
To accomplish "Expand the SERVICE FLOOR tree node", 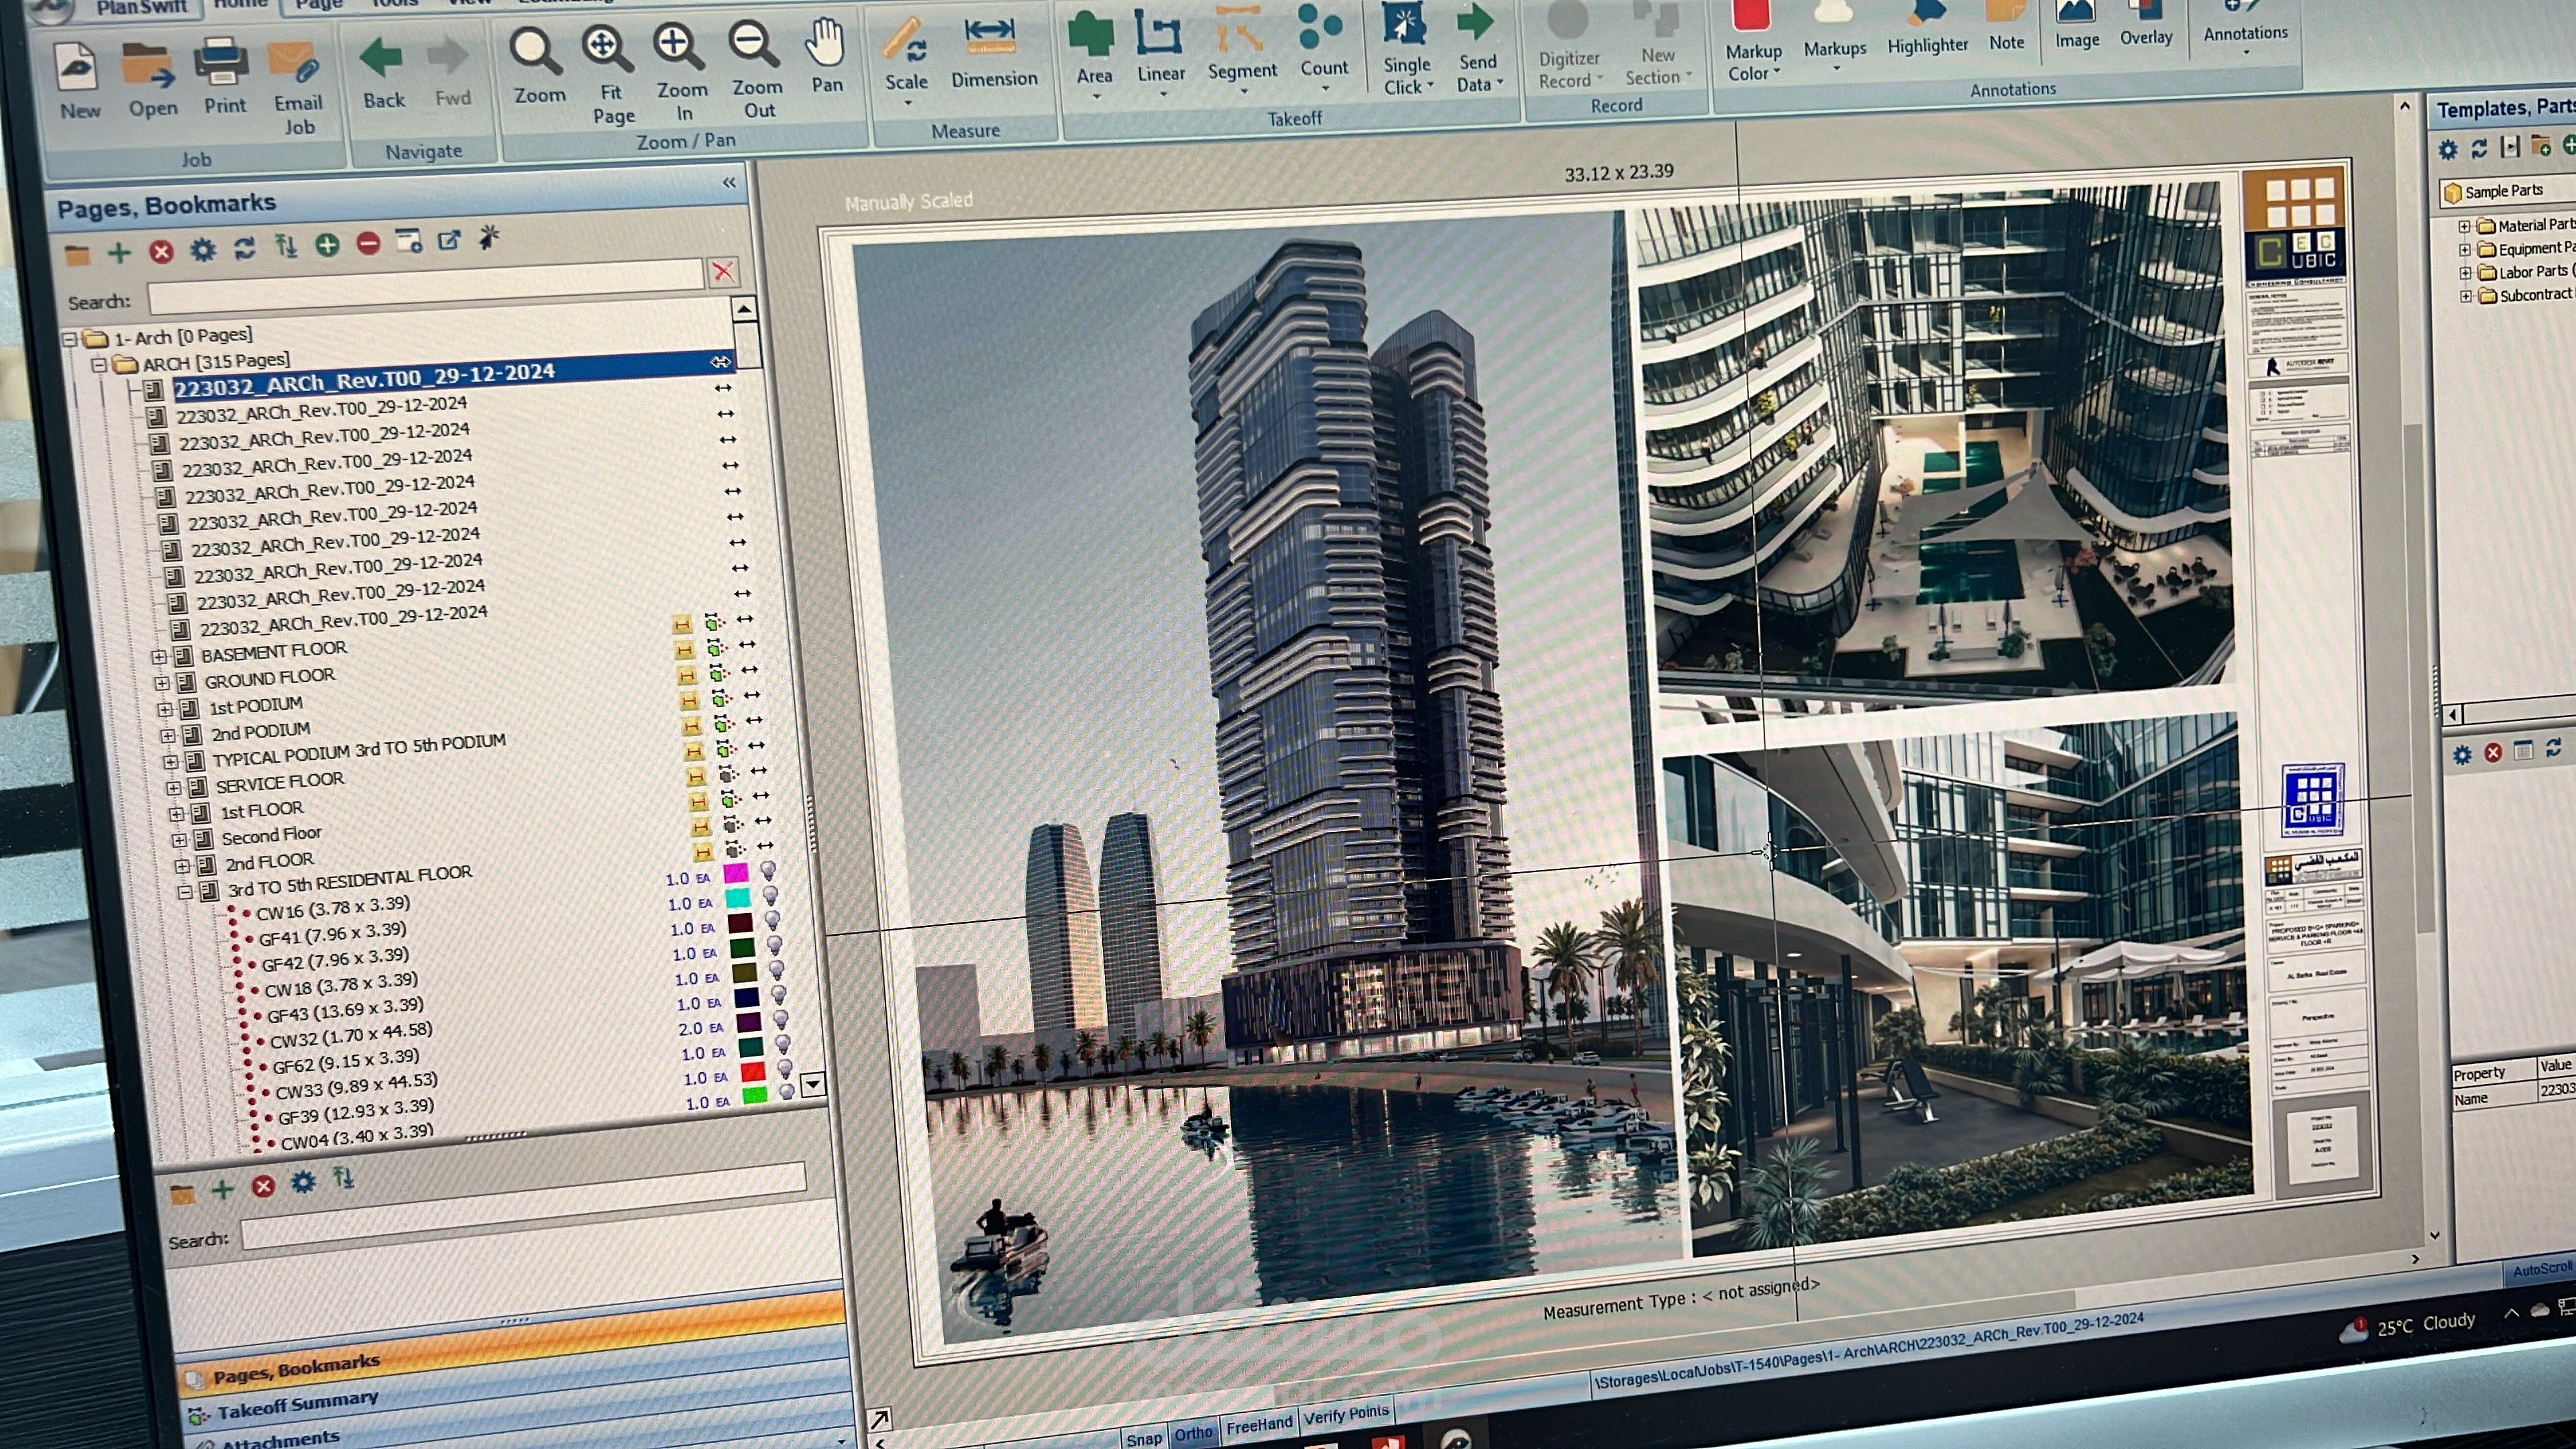I will pos(174,788).
